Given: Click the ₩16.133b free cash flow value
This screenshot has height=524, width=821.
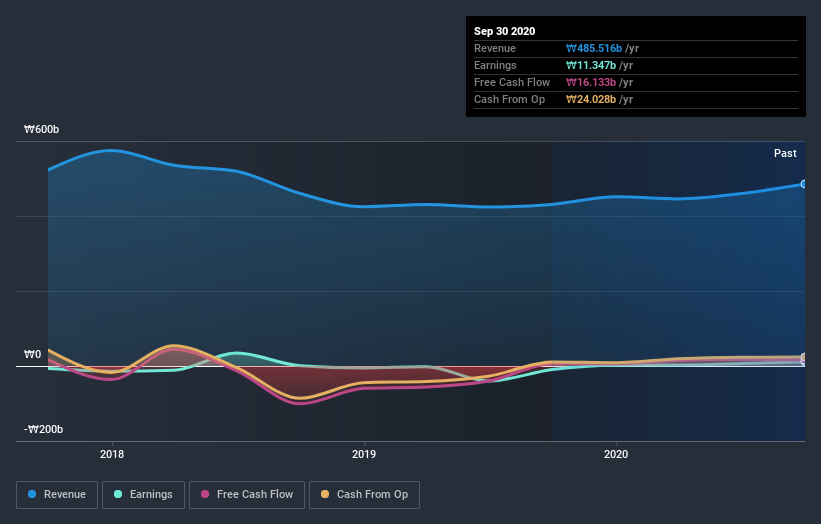Looking at the screenshot, I should click(591, 82).
